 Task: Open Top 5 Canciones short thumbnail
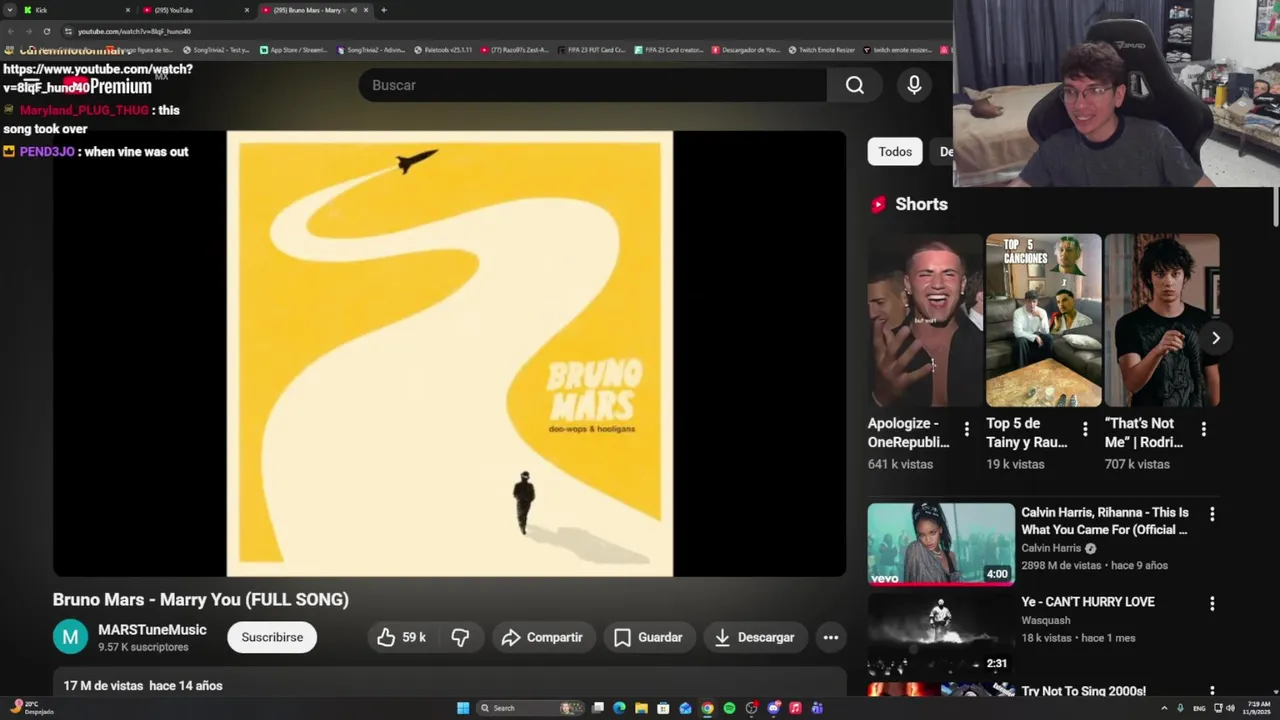click(1044, 320)
